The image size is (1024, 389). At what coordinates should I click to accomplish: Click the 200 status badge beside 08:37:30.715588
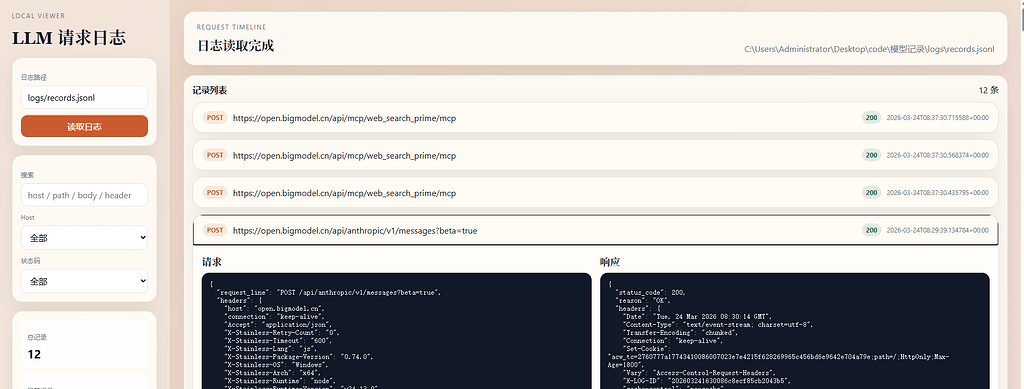coord(871,118)
